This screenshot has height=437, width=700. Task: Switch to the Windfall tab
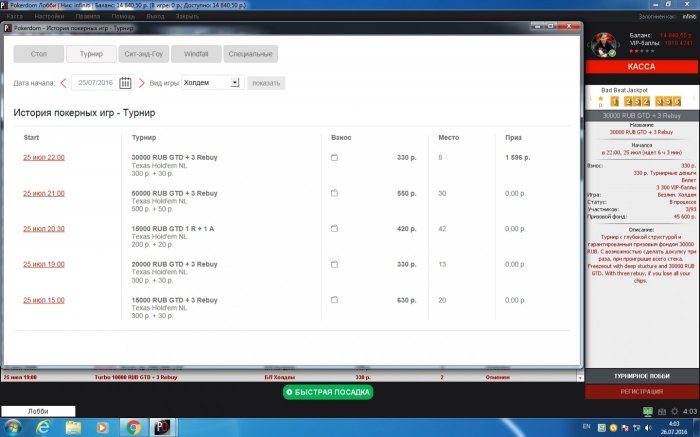click(x=196, y=54)
